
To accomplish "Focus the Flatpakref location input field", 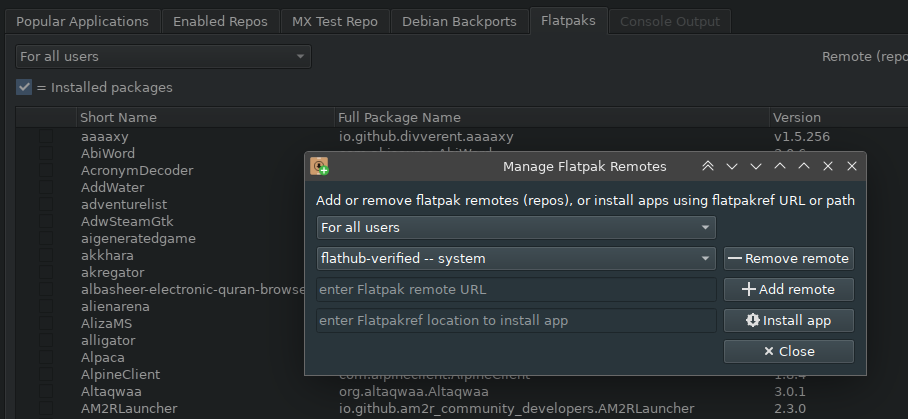I will click(516, 321).
